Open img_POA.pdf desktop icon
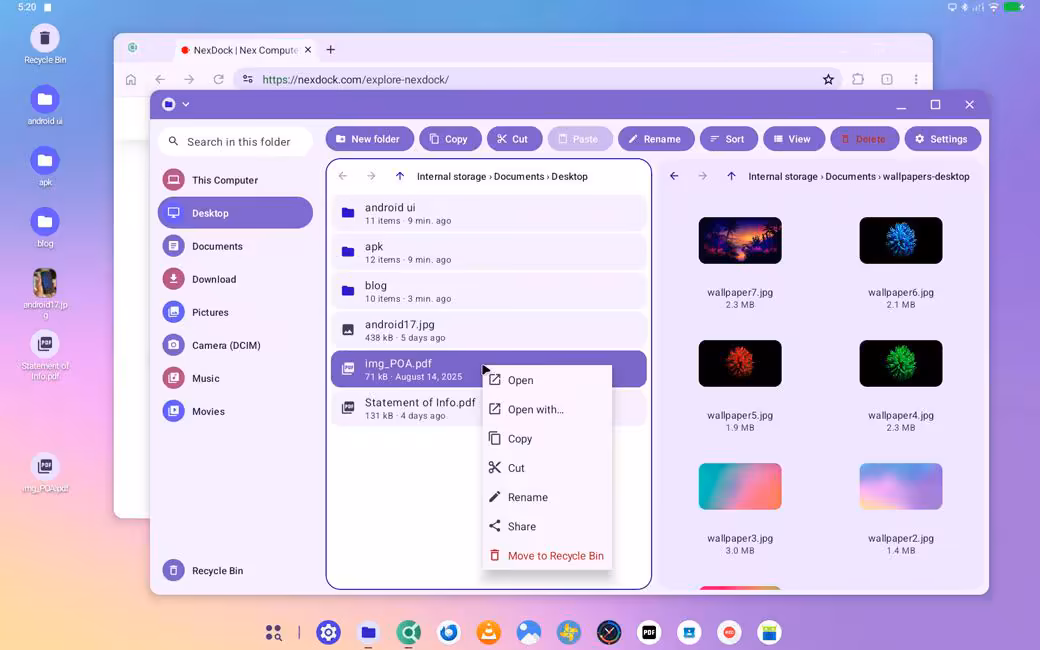The height and width of the screenshot is (650, 1040). 44,466
